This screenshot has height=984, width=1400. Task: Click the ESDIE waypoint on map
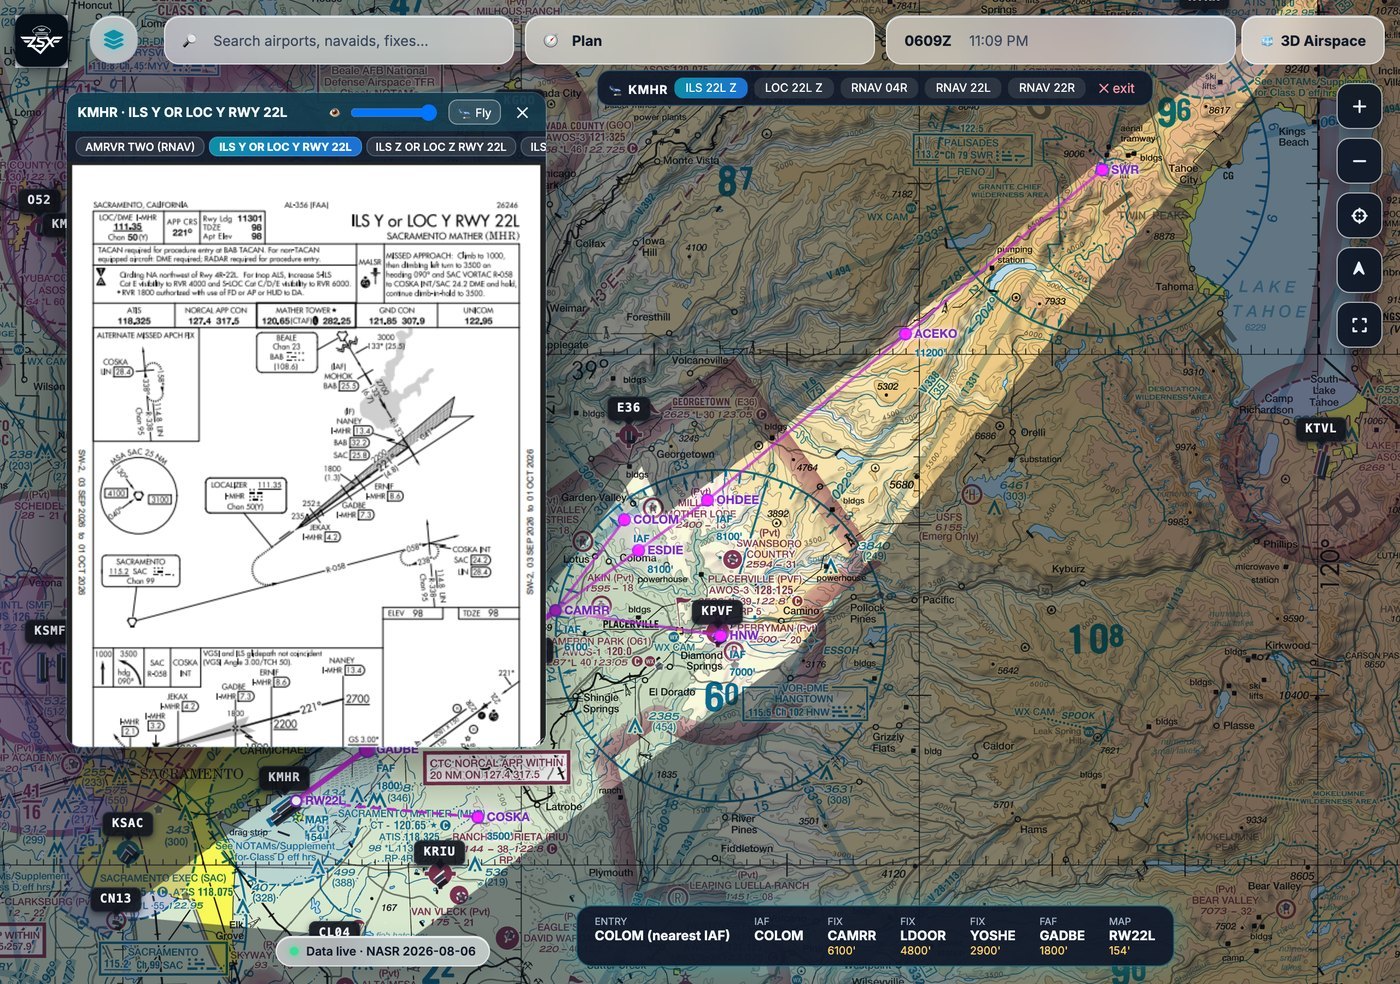click(638, 550)
